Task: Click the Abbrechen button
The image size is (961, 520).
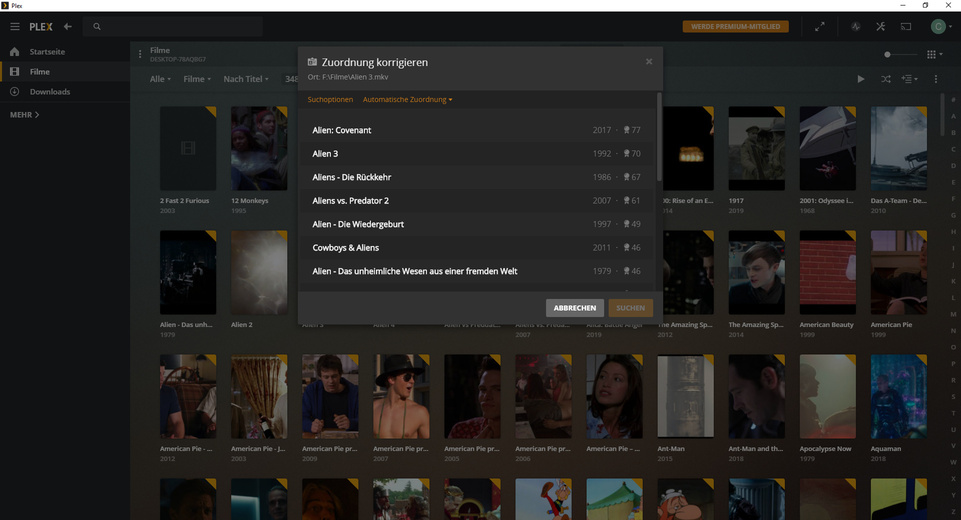Action: click(575, 308)
